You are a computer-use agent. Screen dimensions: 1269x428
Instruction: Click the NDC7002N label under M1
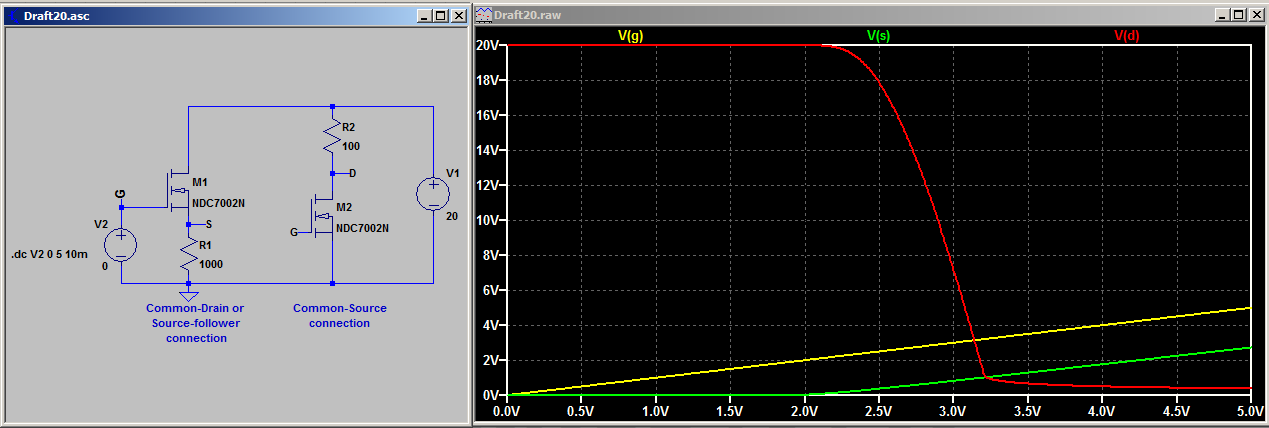(x=219, y=203)
